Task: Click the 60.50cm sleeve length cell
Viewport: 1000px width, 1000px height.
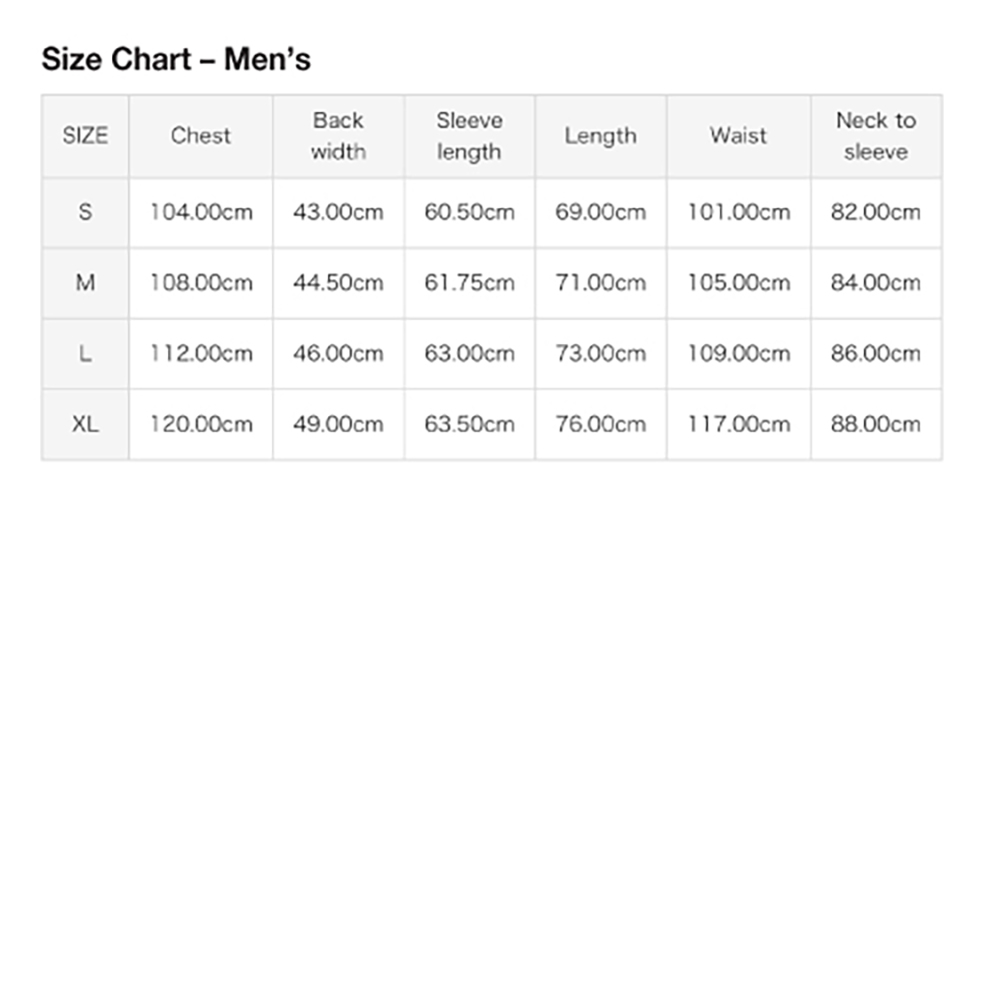Action: (469, 212)
